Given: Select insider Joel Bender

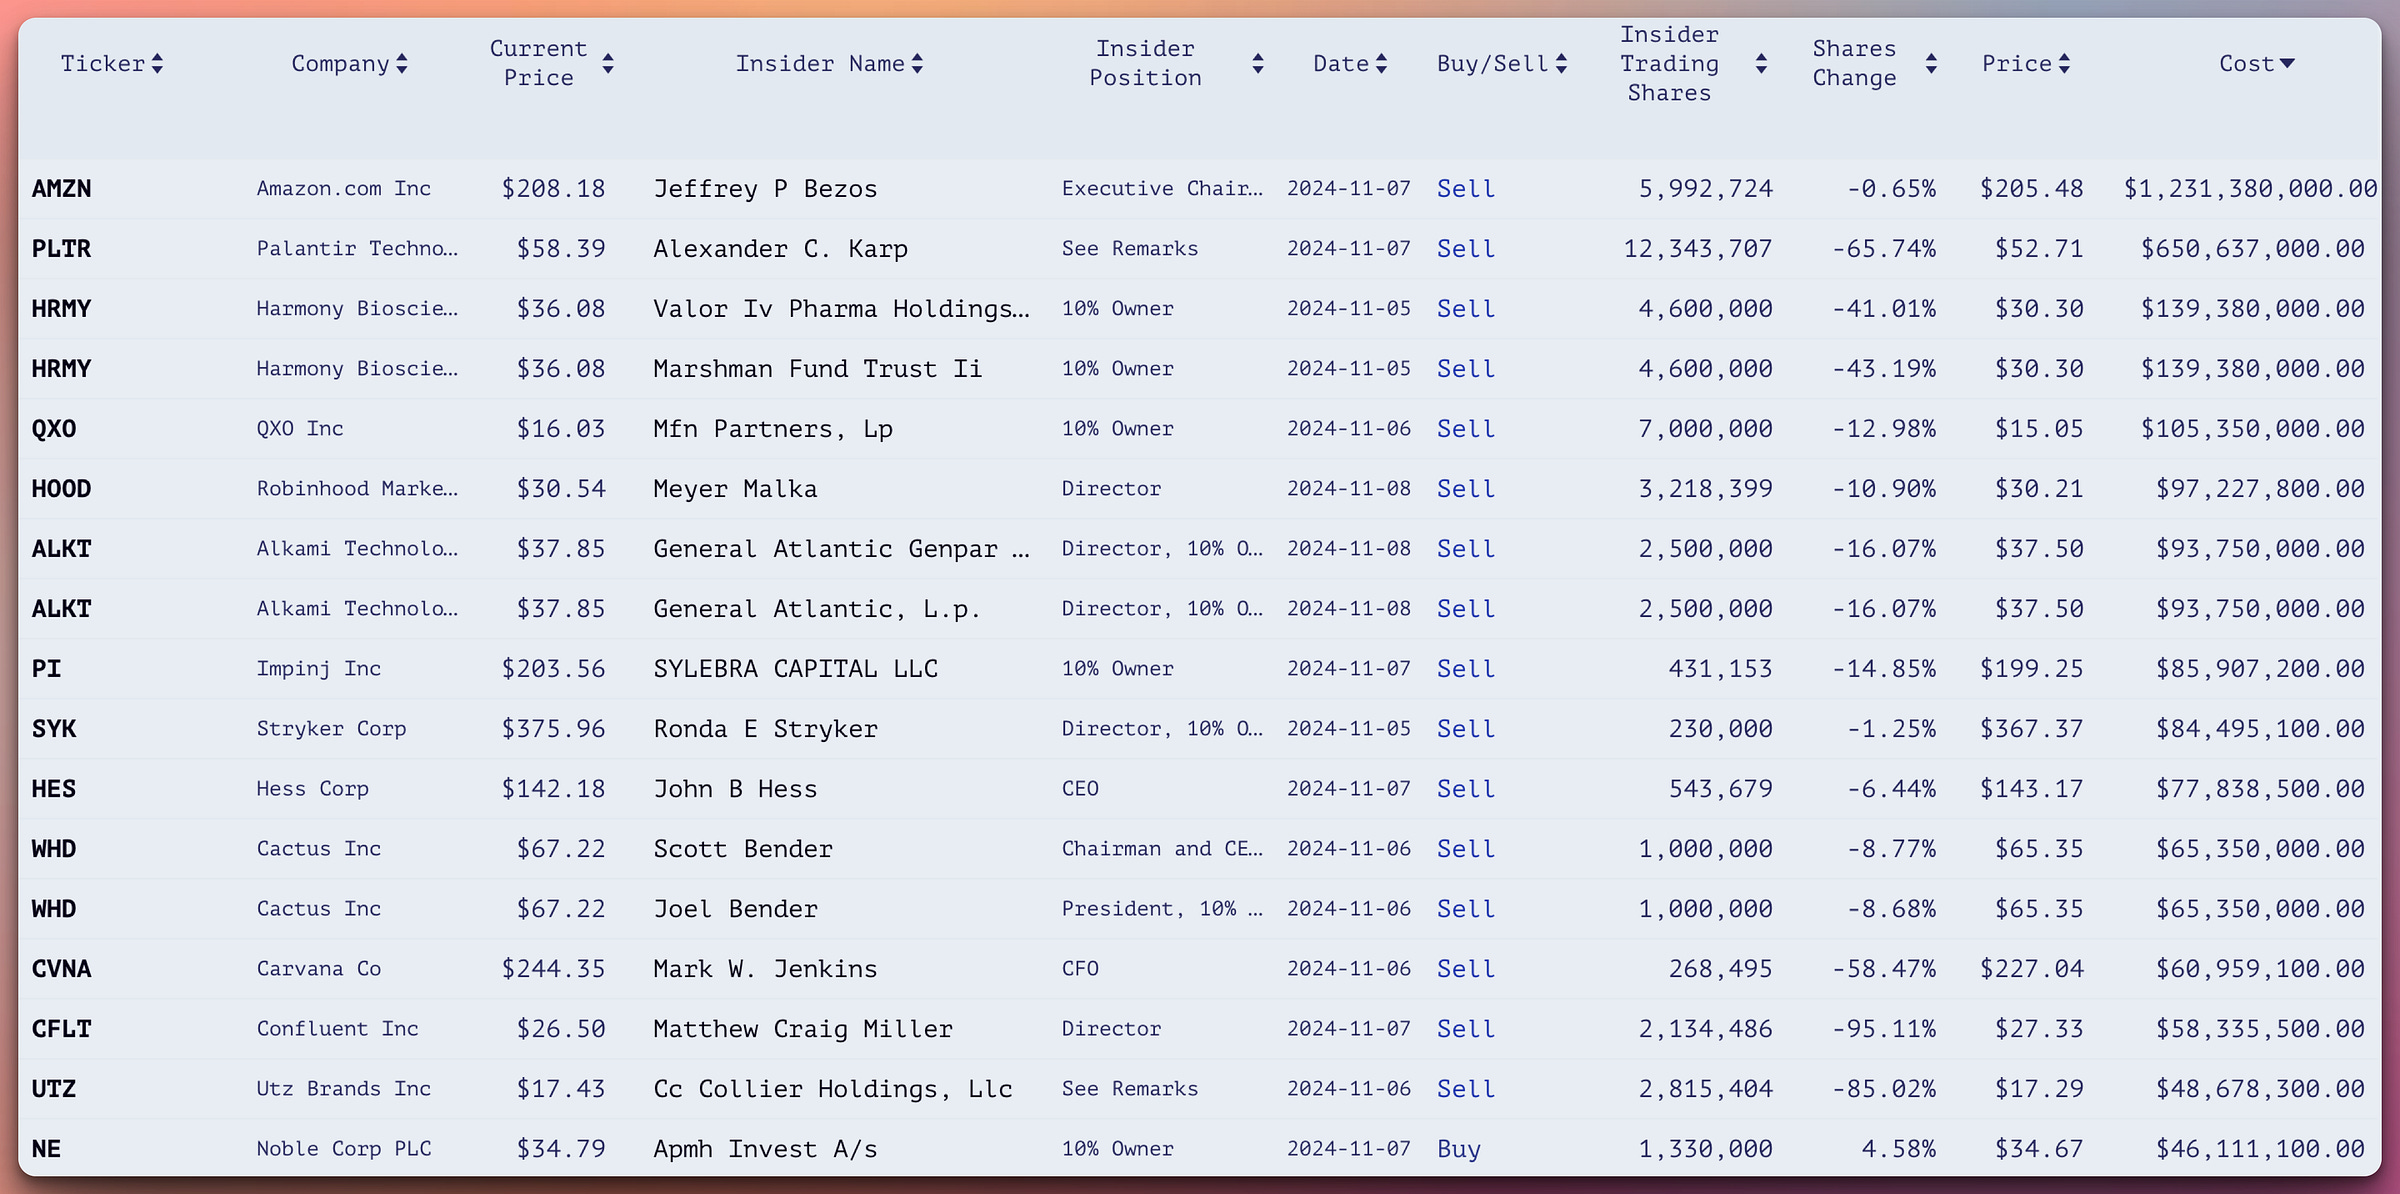Looking at the screenshot, I should (x=736, y=909).
